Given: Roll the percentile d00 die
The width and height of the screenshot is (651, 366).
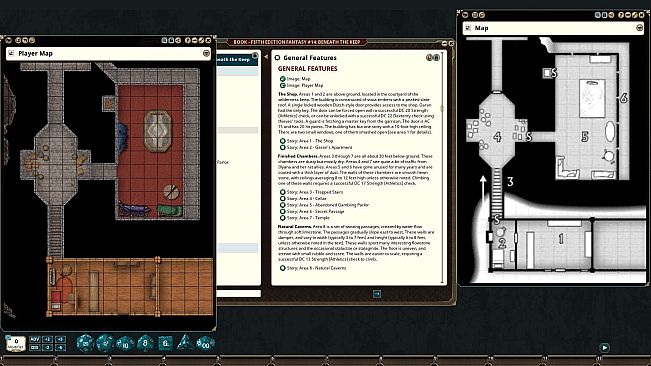Looking at the screenshot, I should click(x=205, y=343).
